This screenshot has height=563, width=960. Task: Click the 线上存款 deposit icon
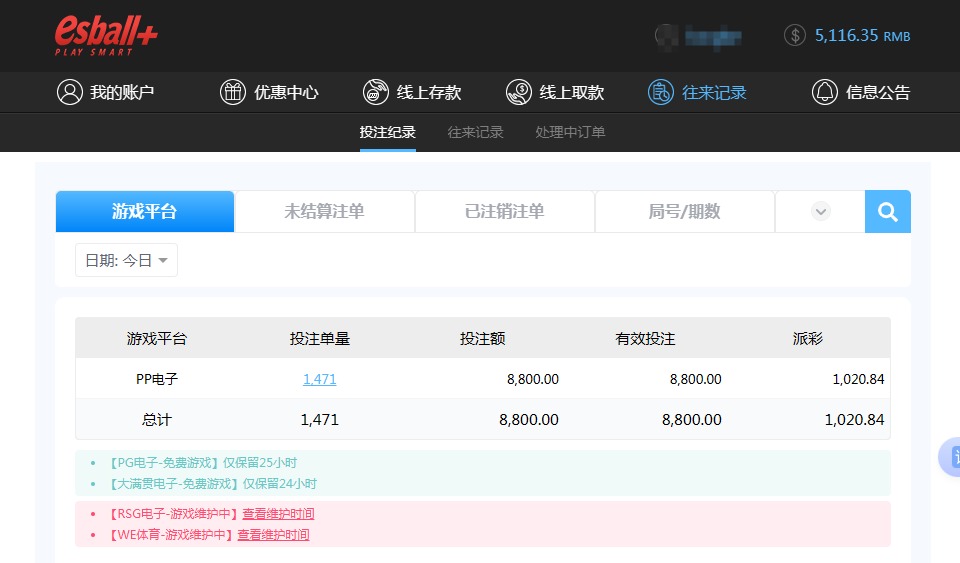(375, 92)
